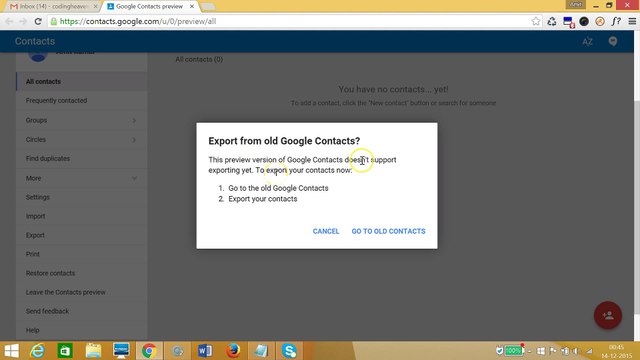
Task: Click the volume tray icon
Action: coord(576,351)
